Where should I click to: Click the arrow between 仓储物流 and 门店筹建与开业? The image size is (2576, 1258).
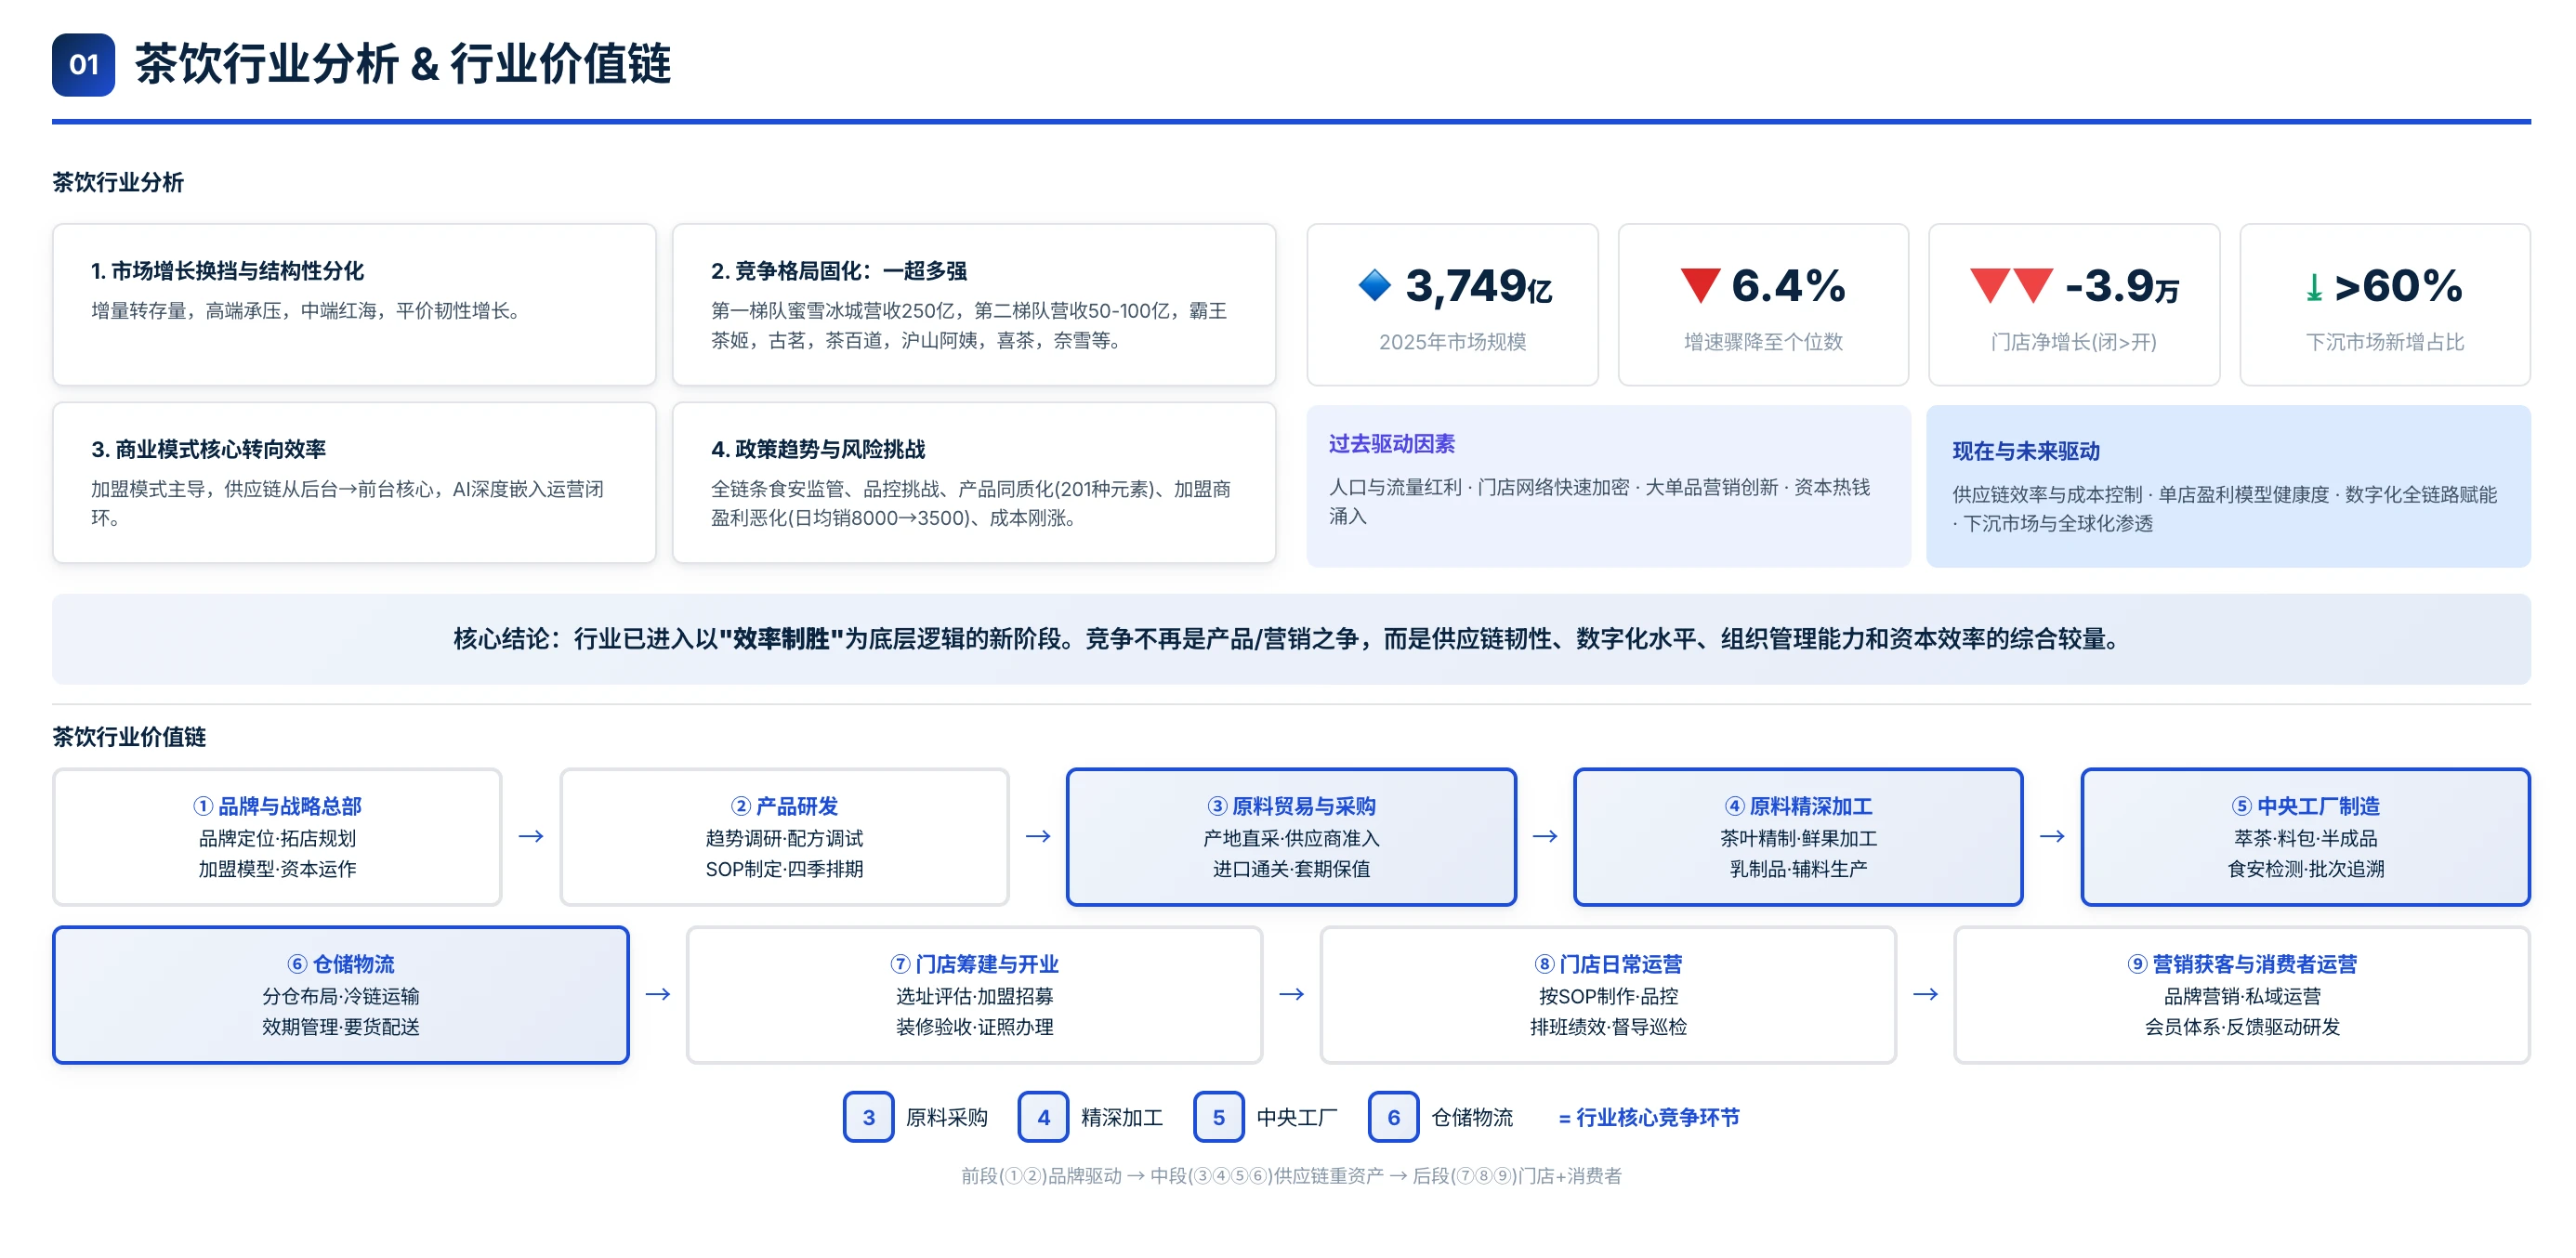click(658, 994)
